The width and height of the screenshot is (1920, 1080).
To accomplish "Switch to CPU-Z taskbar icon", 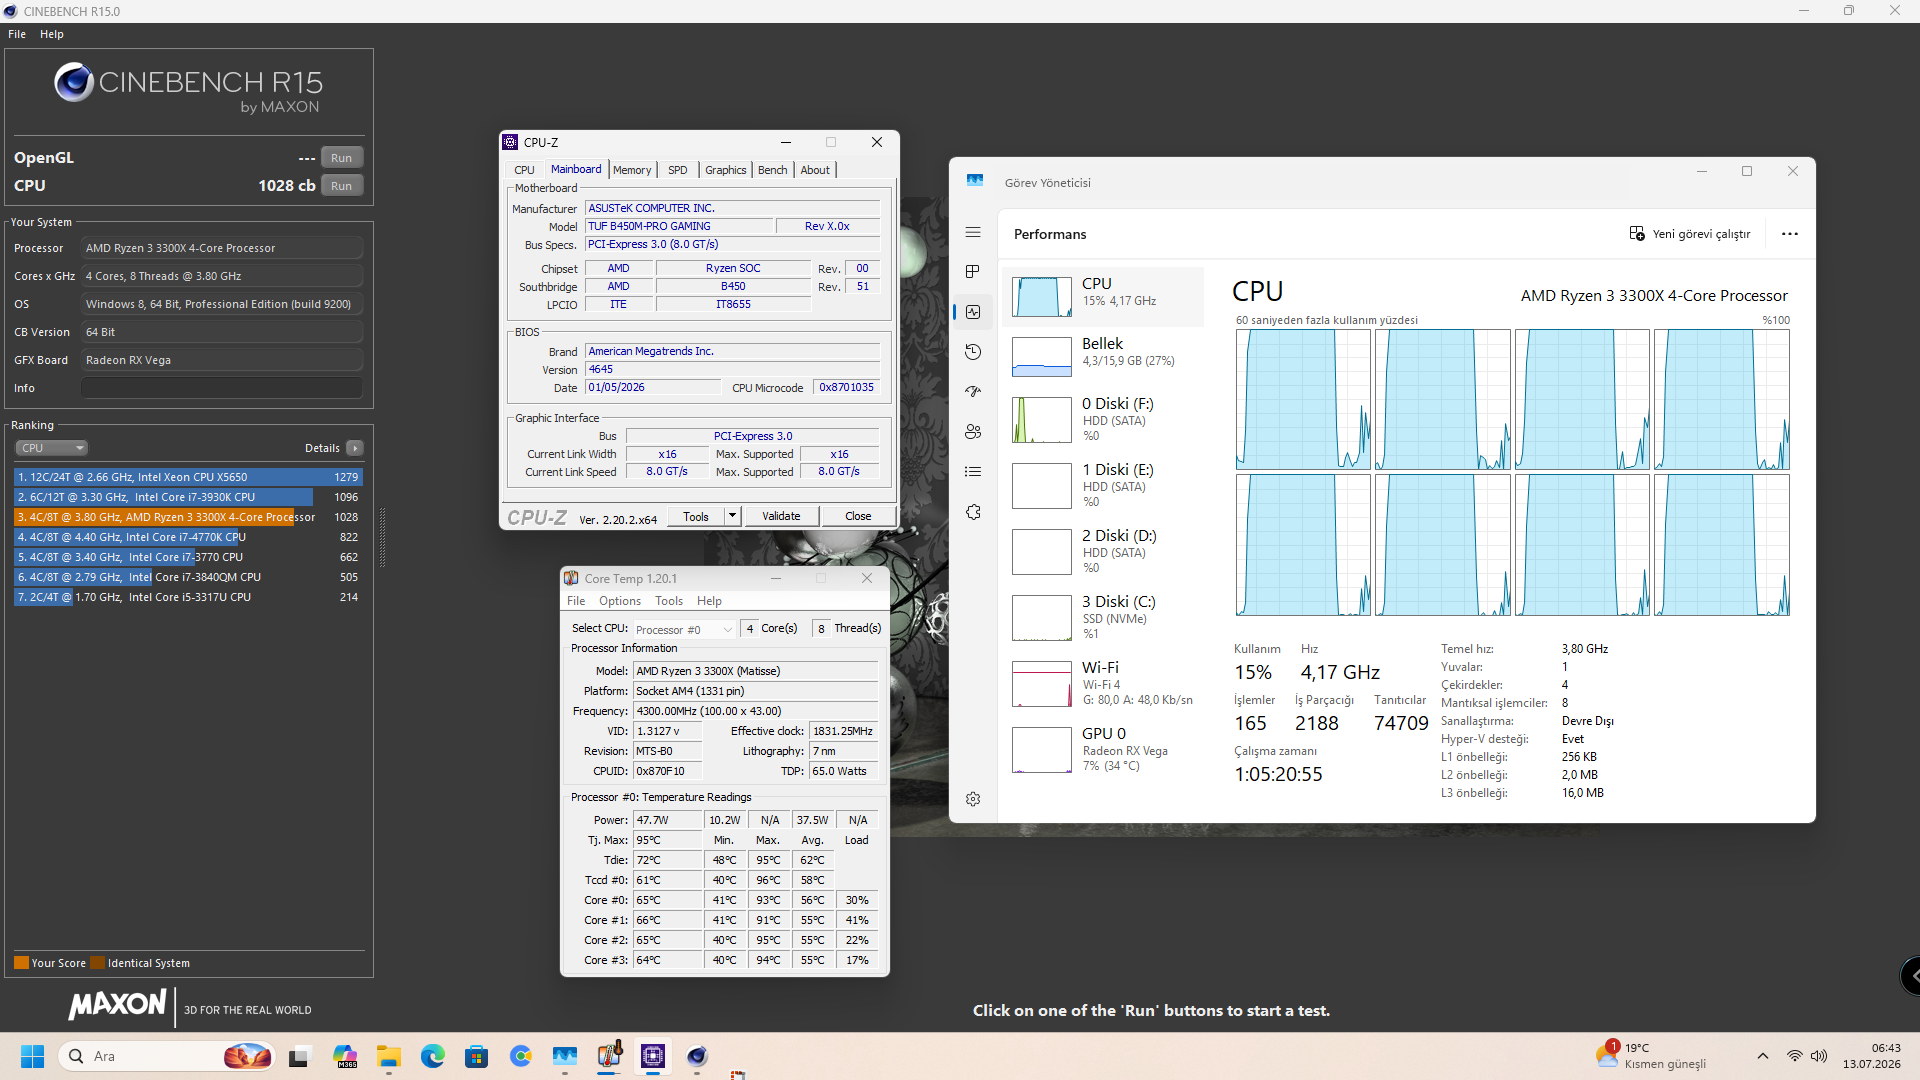I will [x=653, y=1056].
